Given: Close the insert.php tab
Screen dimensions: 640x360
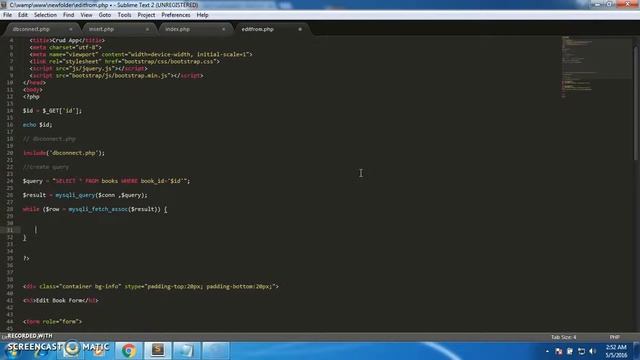Looking at the screenshot, I should (147, 29).
